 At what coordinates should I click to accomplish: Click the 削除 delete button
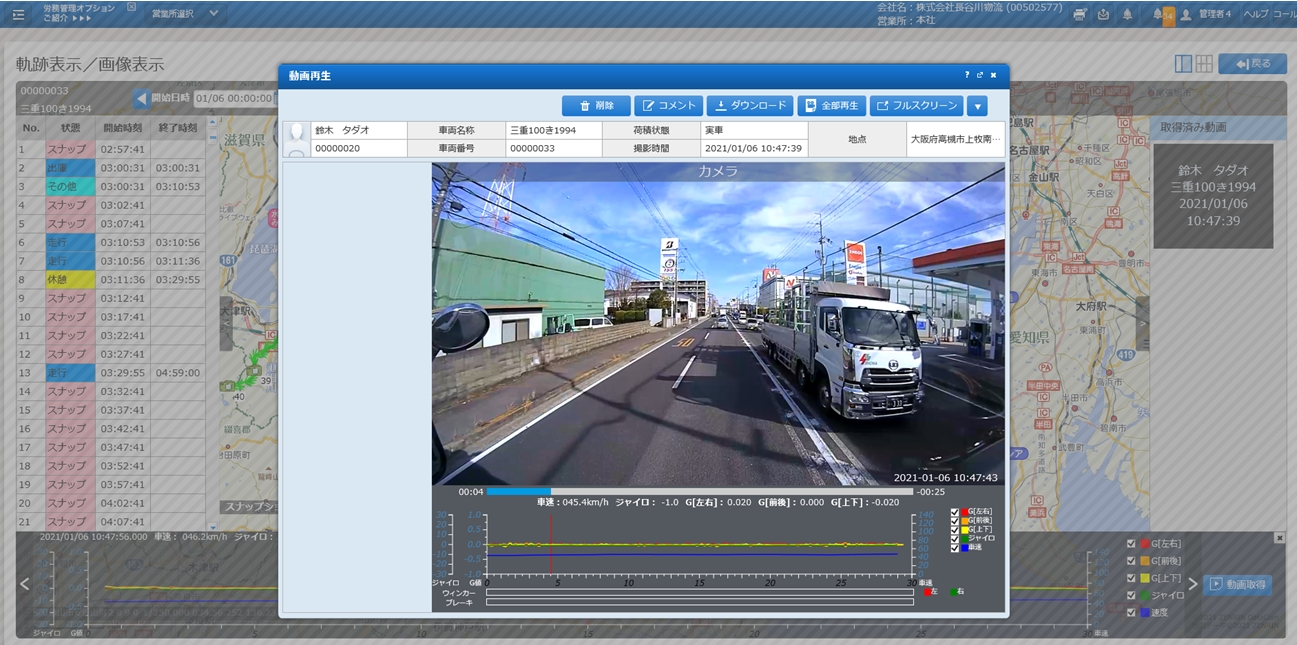(x=596, y=106)
